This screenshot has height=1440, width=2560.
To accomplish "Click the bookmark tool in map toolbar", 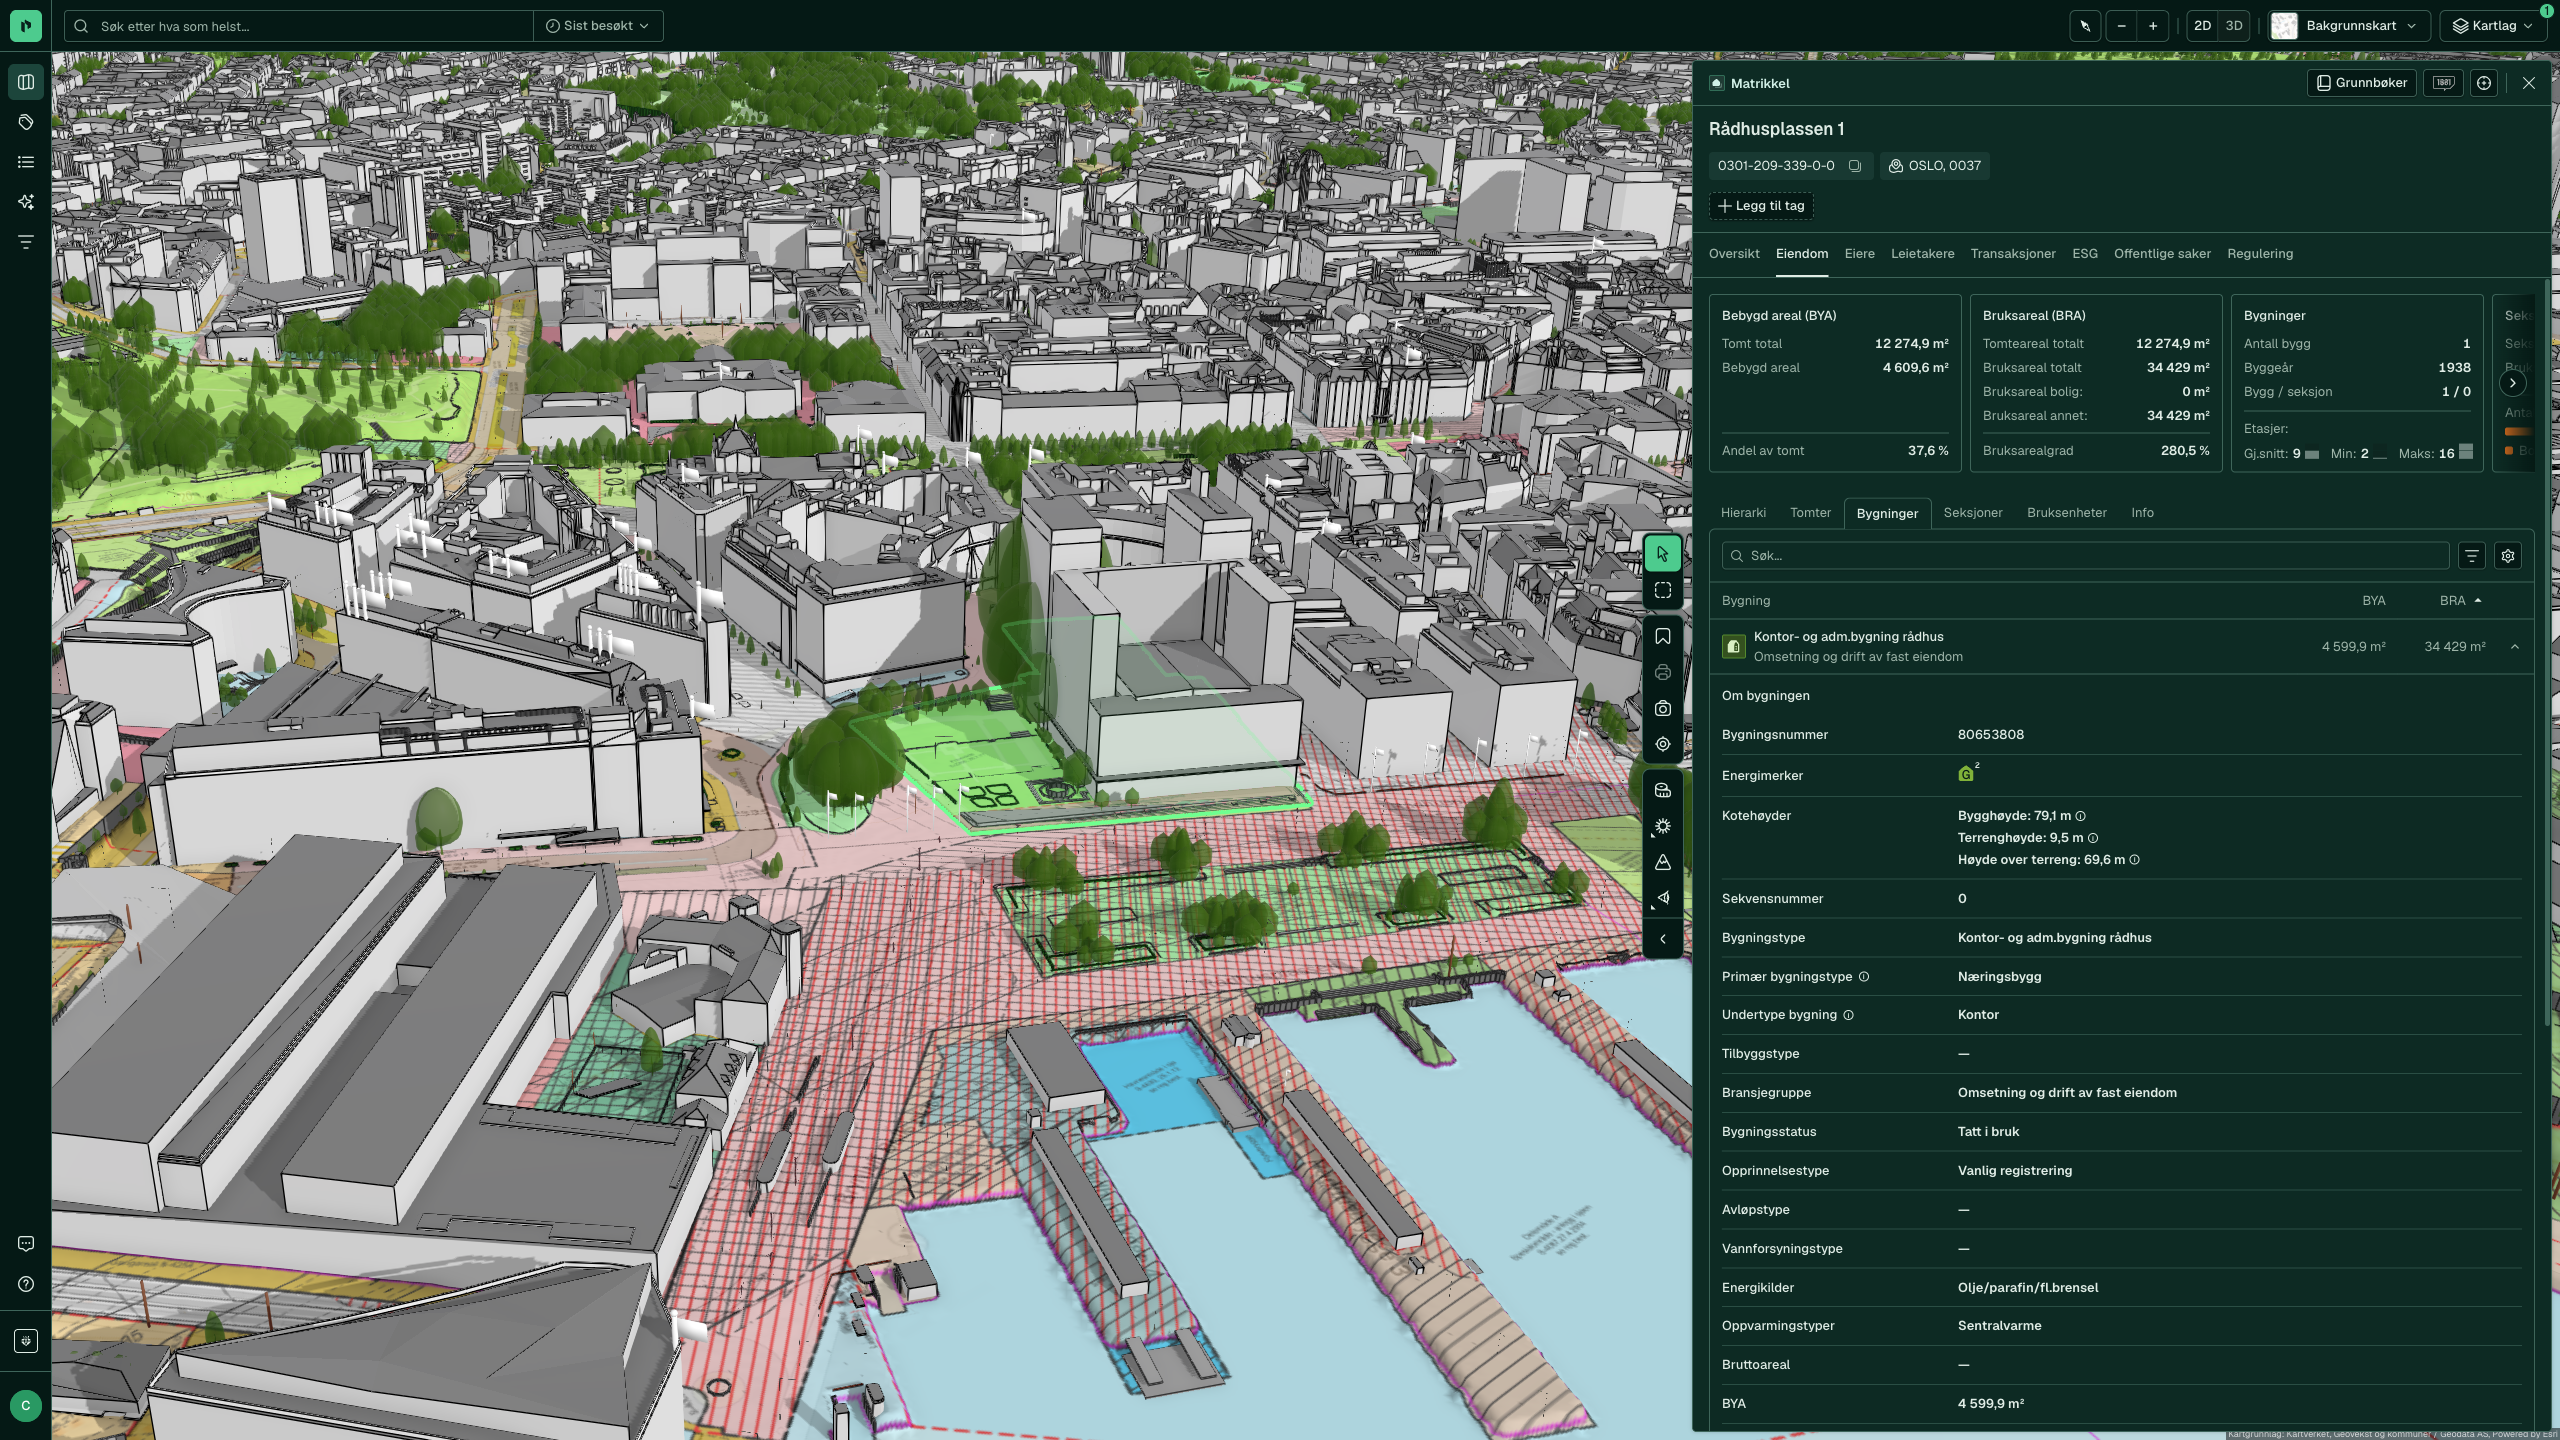I will (1663, 636).
